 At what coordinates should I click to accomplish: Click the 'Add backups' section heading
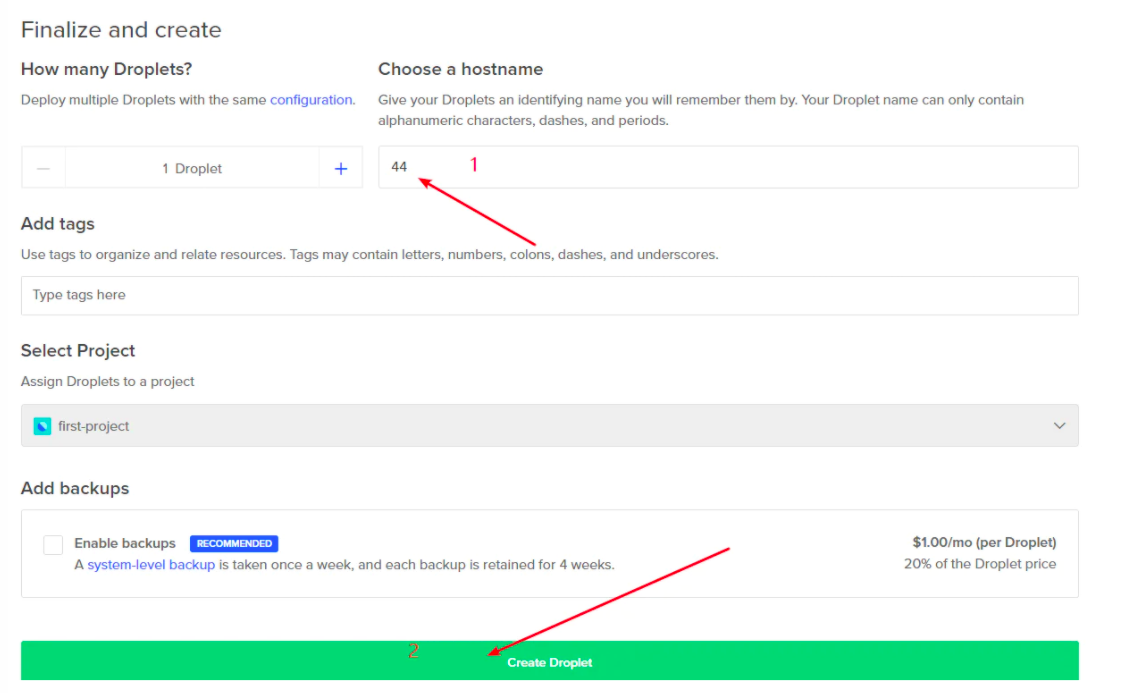click(x=75, y=489)
